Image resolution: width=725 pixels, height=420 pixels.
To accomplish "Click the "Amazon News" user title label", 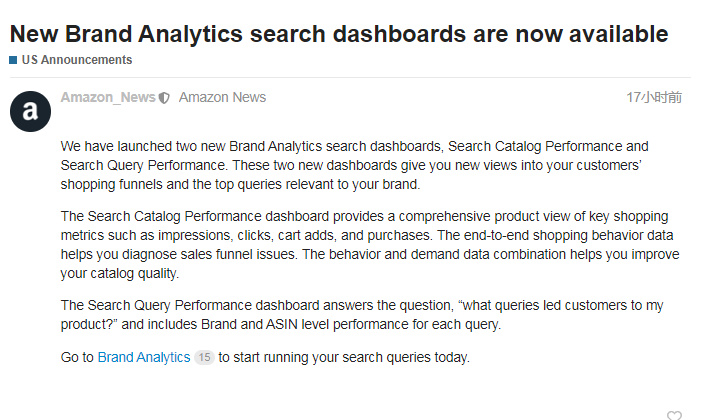I will [x=222, y=97].
